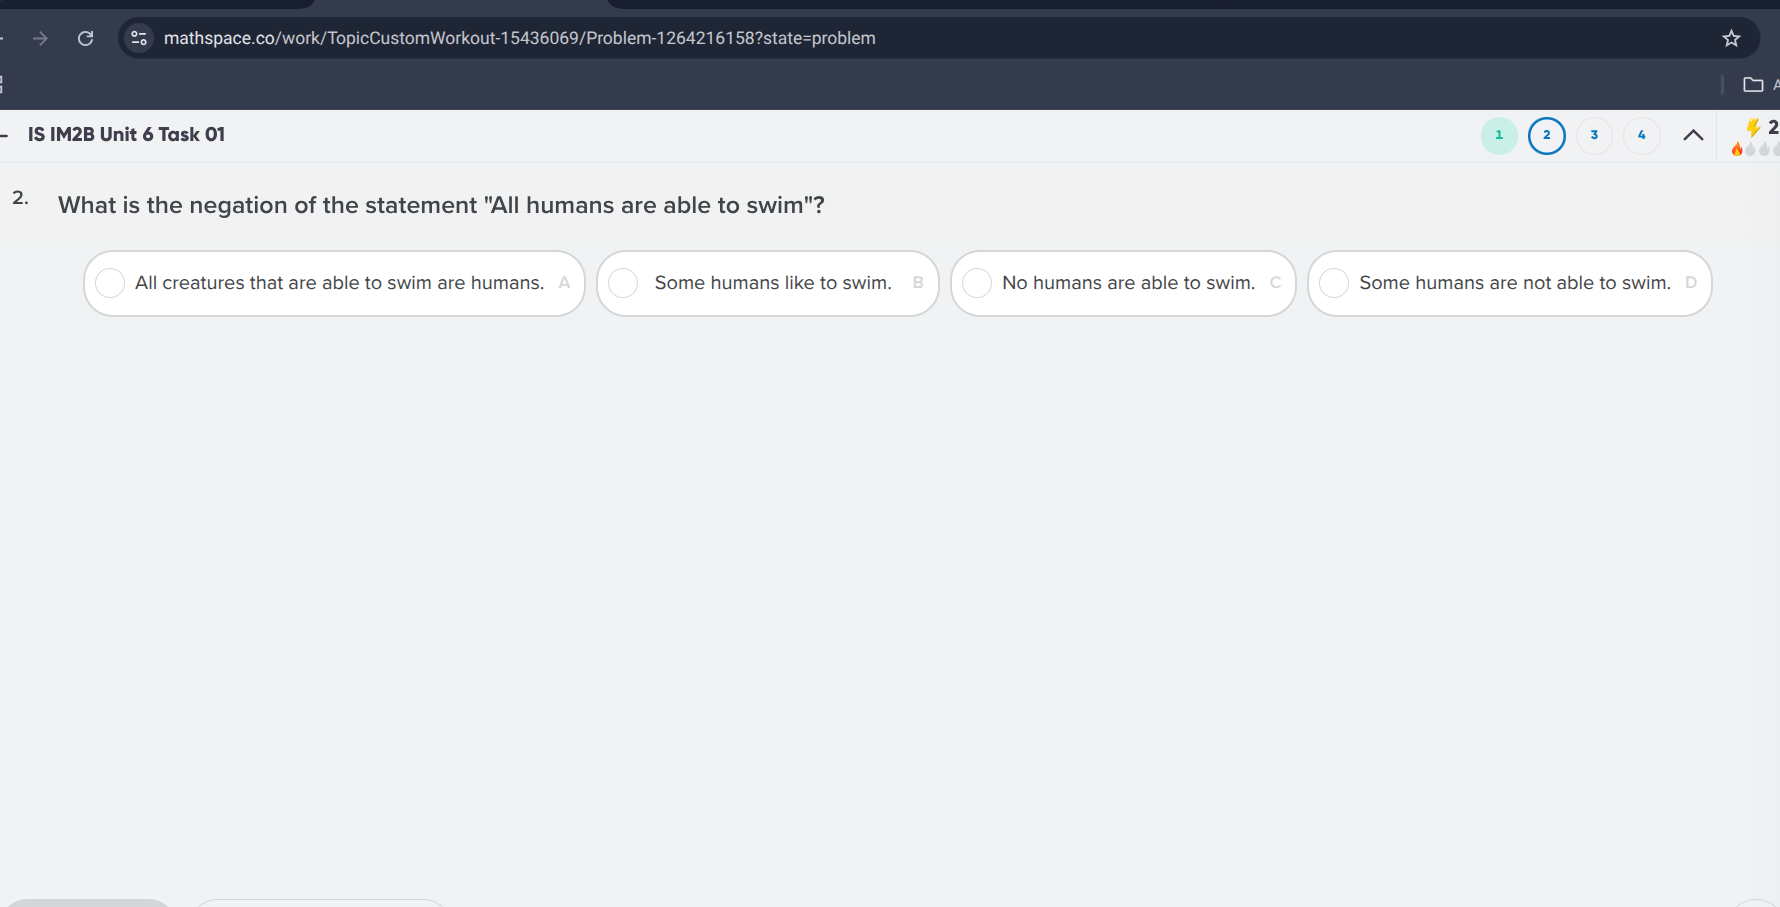The image size is (1780, 907).
Task: Go to question 1 in the navigator
Action: click(1498, 135)
